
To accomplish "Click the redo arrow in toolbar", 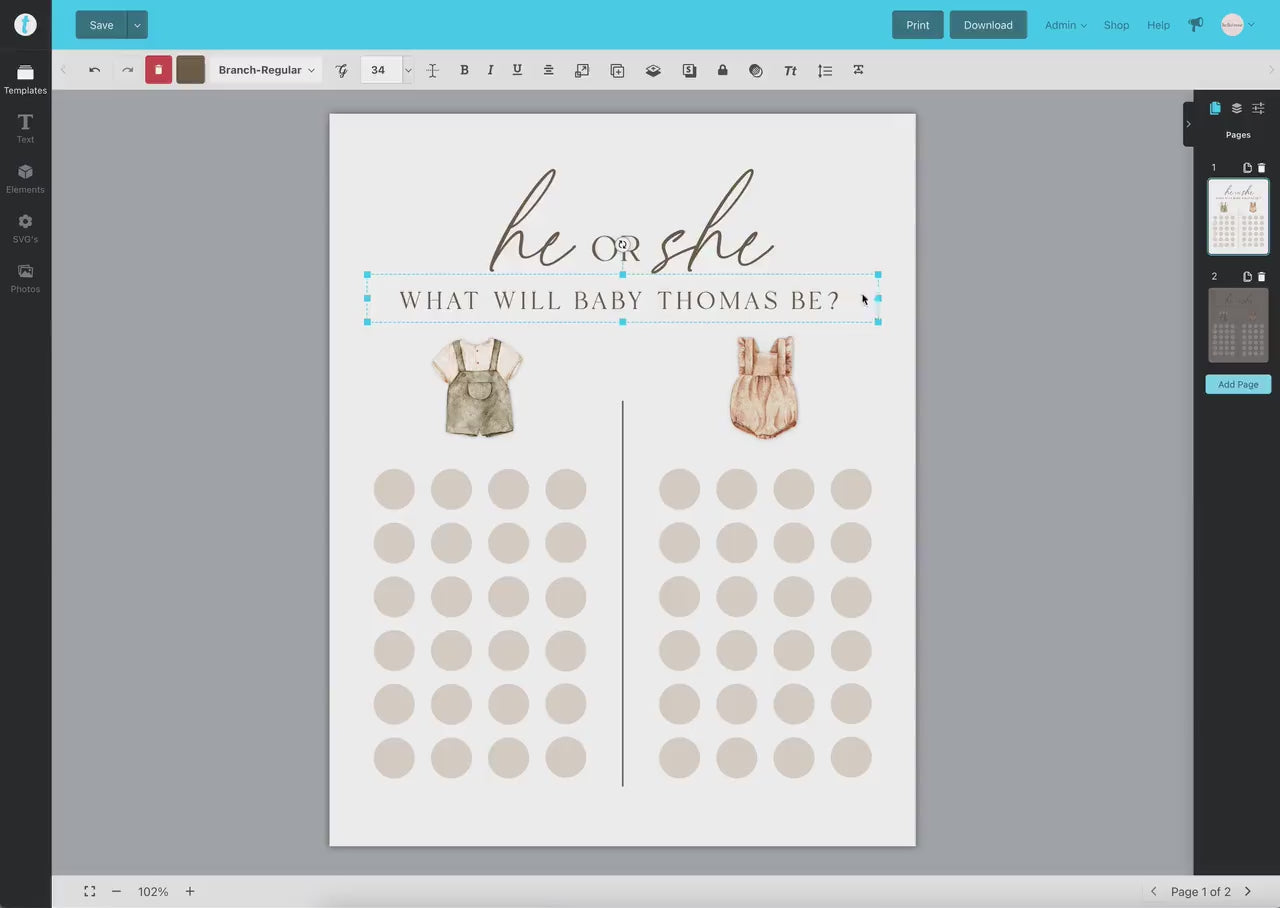I will [x=127, y=70].
